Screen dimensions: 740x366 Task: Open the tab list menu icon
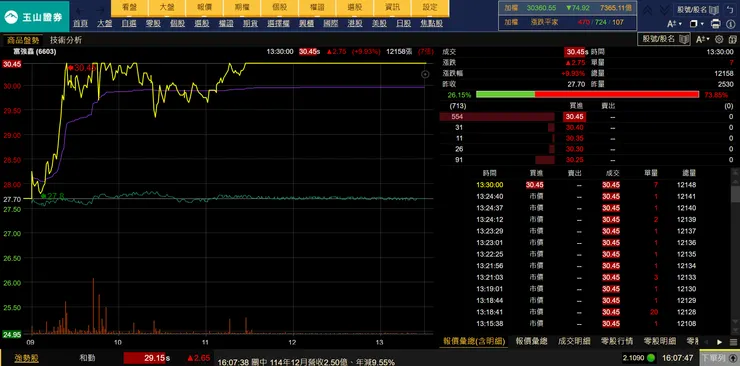pyautogui.click(x=732, y=341)
